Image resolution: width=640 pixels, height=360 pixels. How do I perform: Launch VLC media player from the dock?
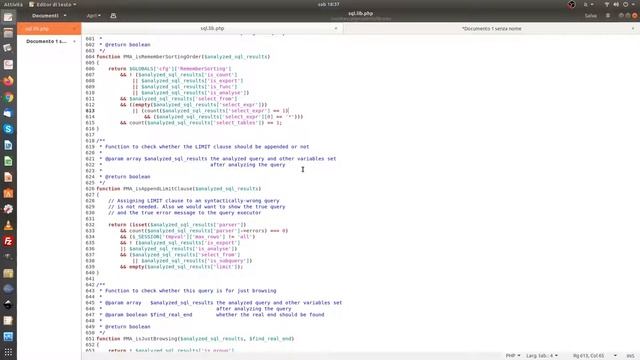click(x=8, y=225)
